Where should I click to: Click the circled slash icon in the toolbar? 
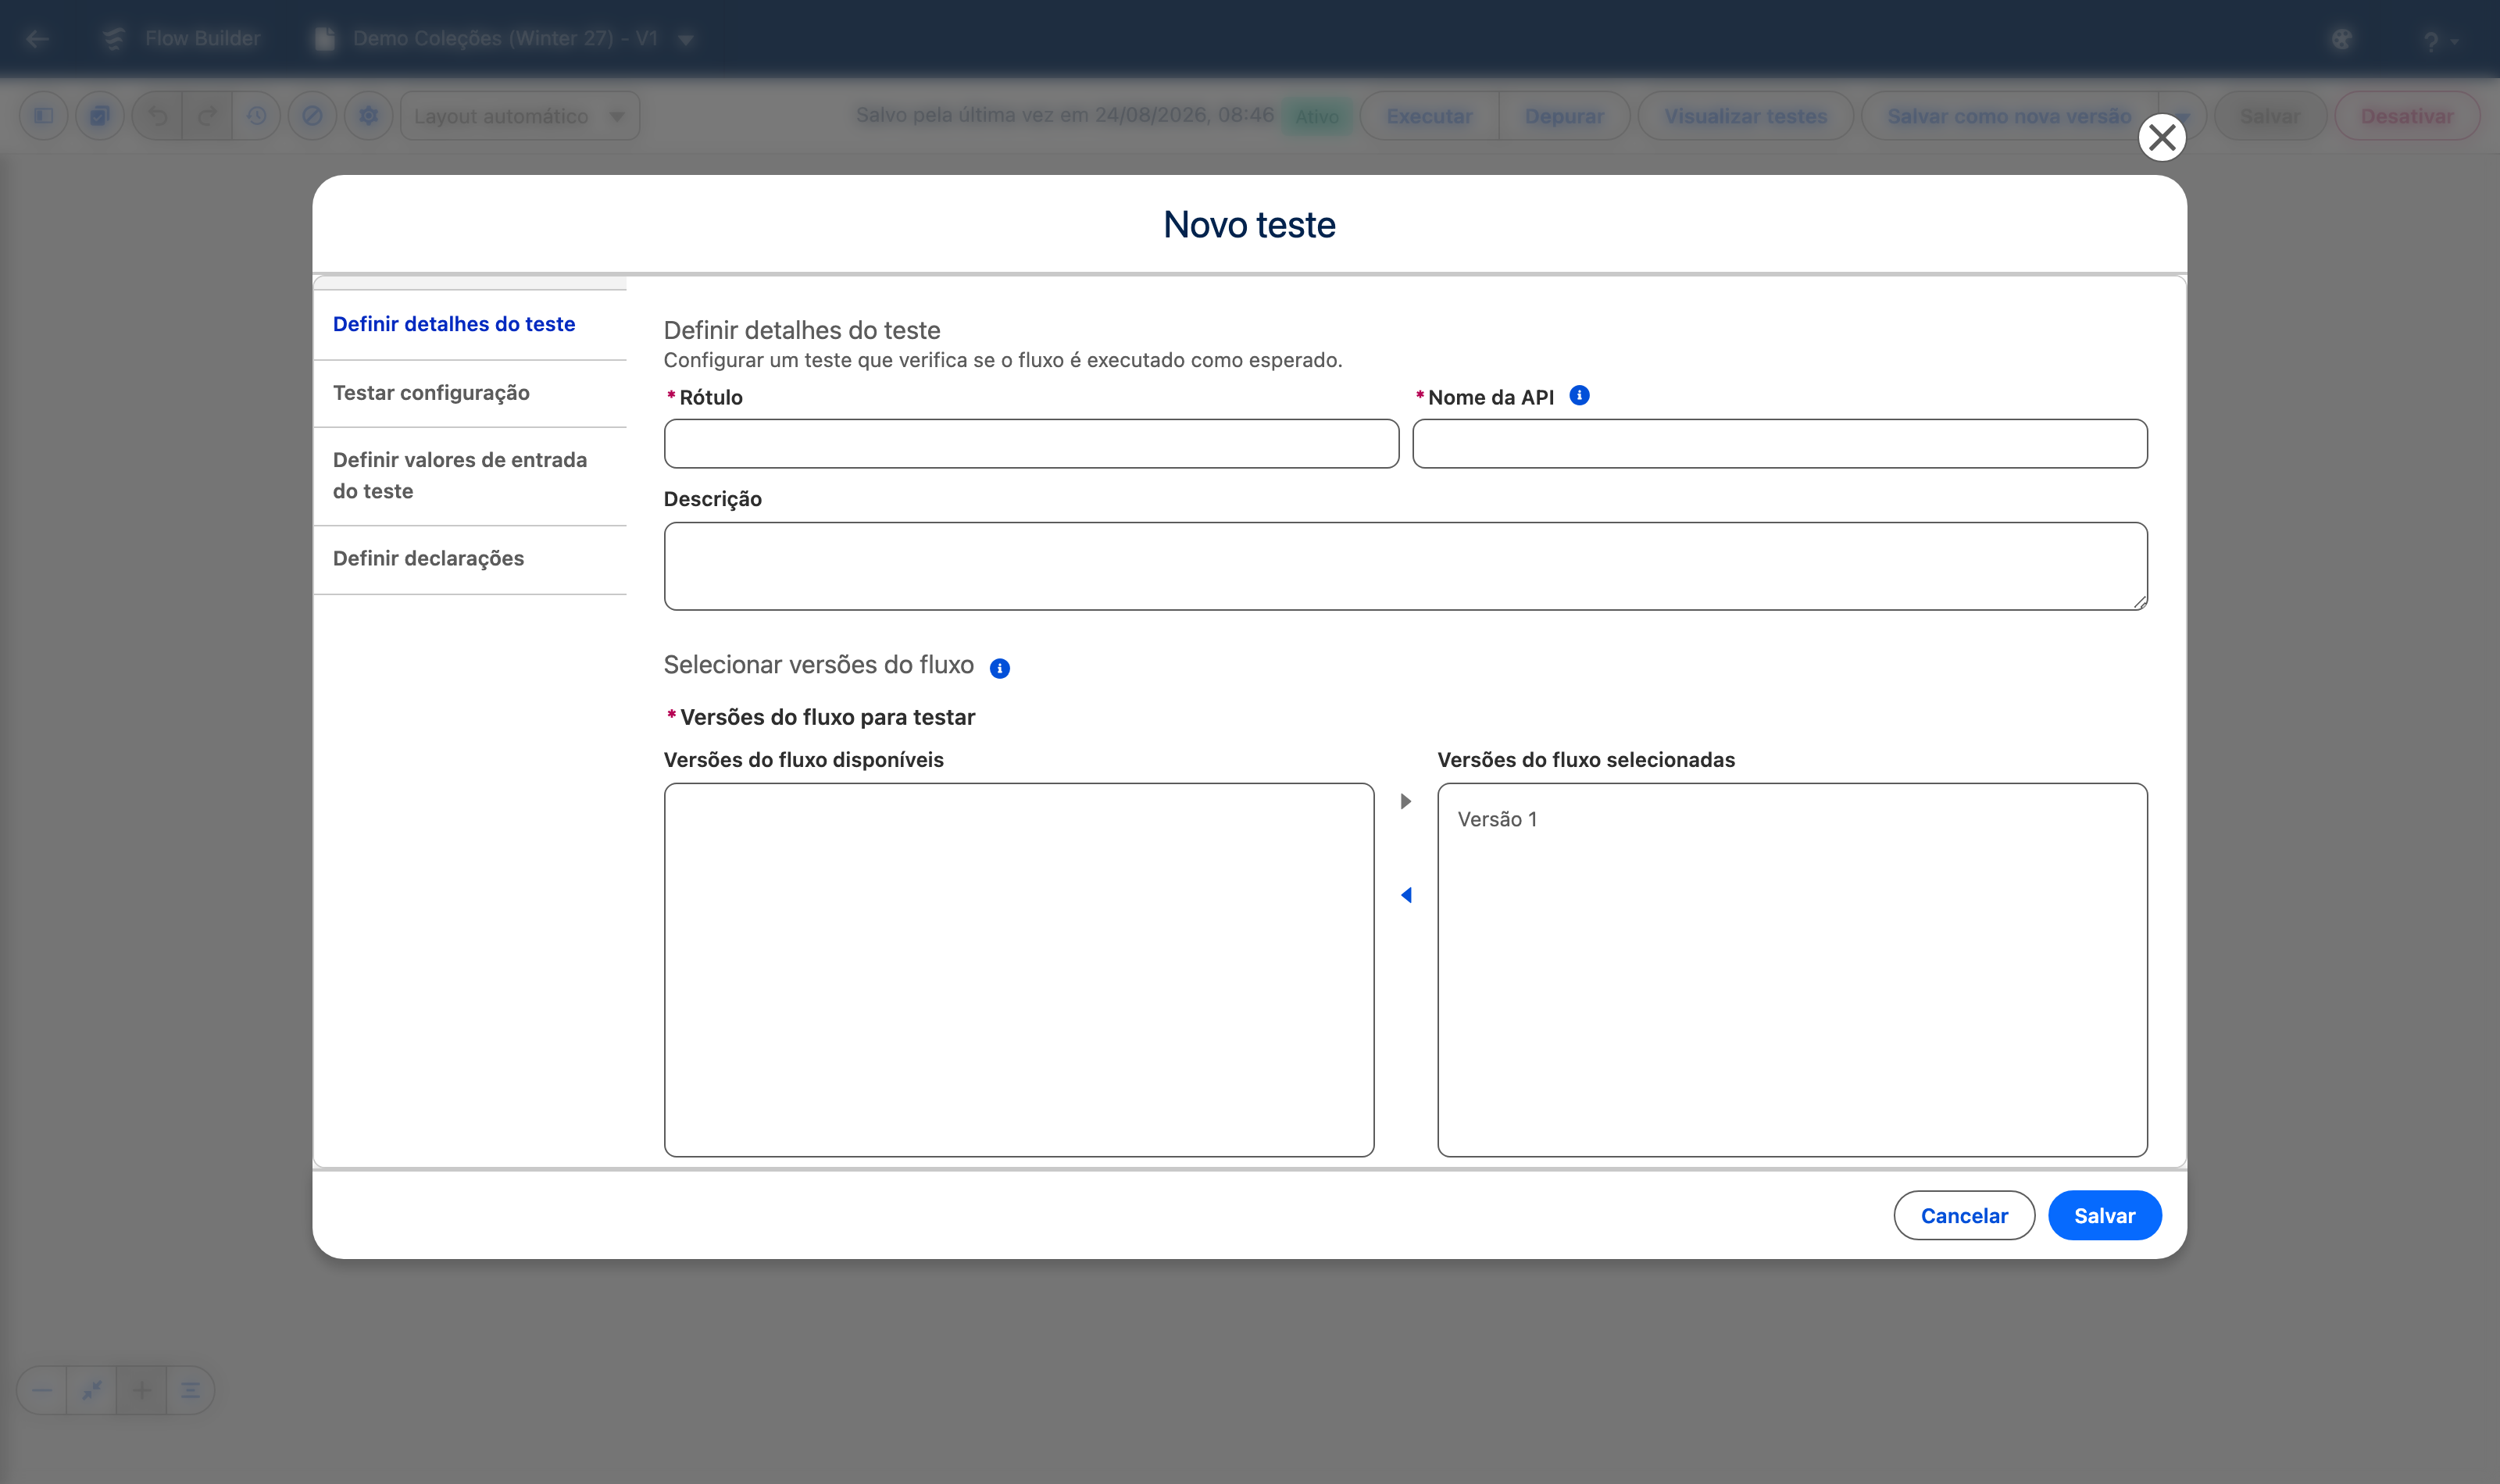click(x=313, y=116)
